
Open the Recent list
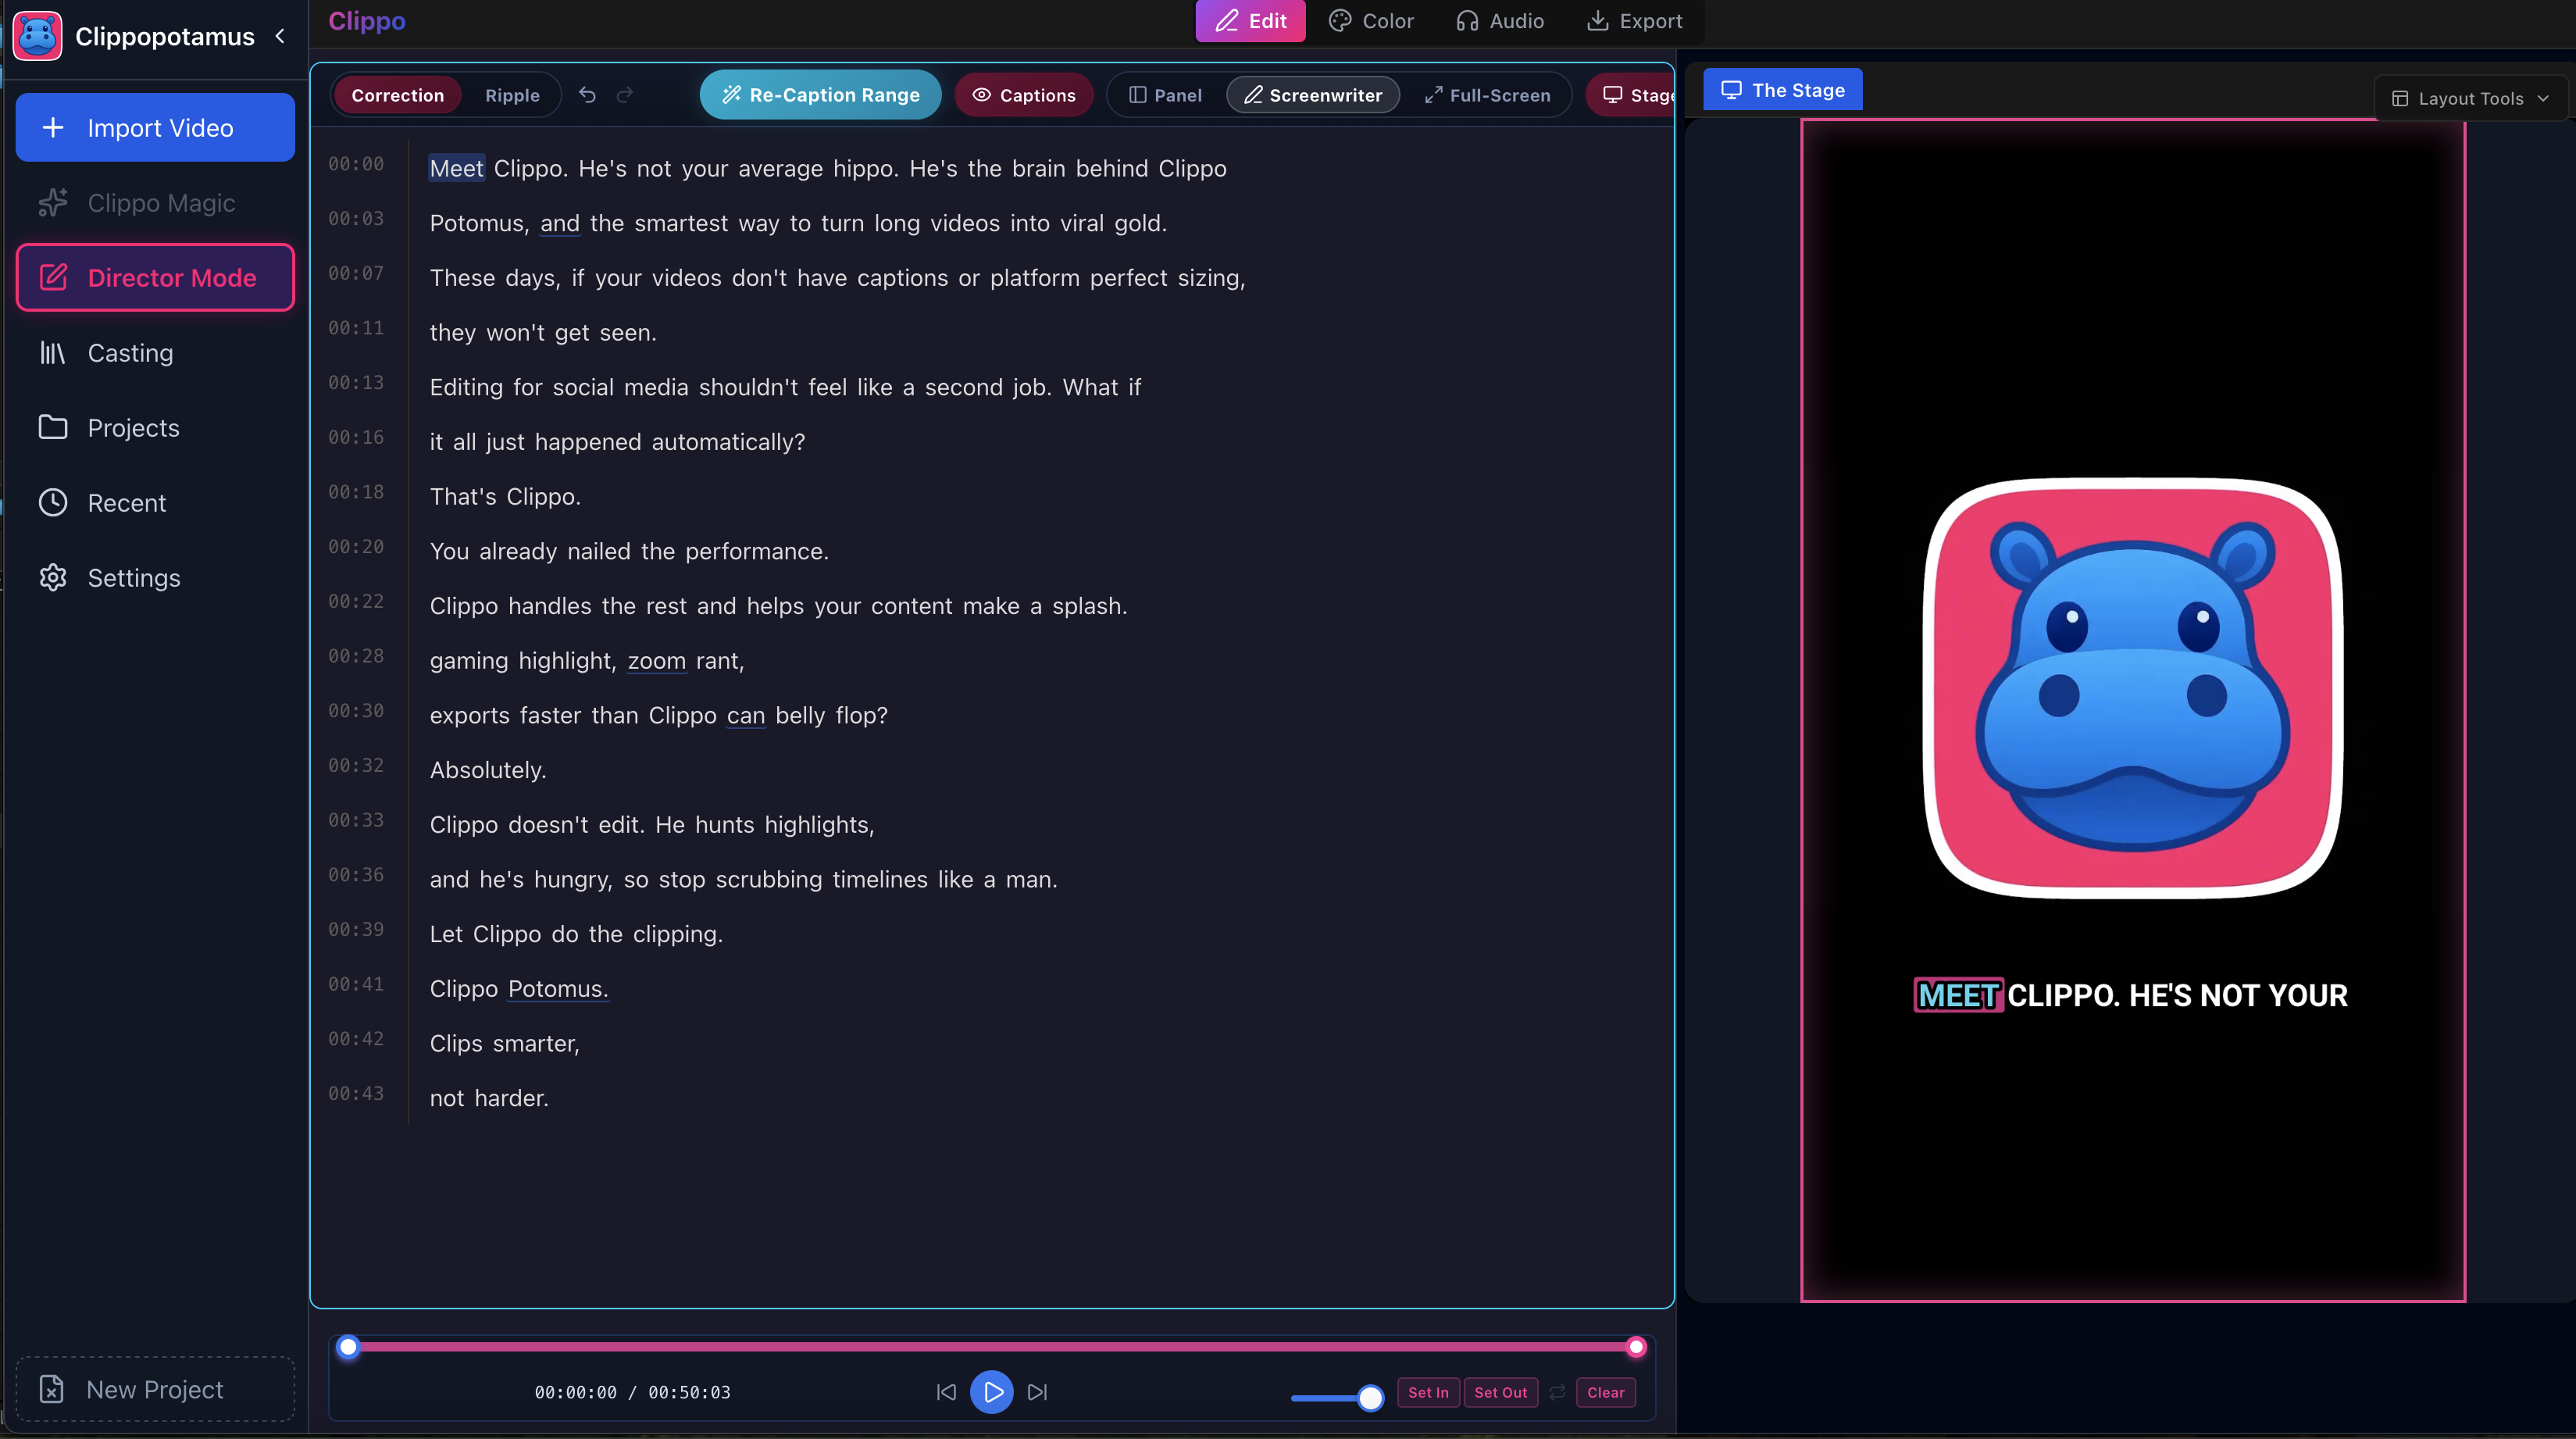155,503
